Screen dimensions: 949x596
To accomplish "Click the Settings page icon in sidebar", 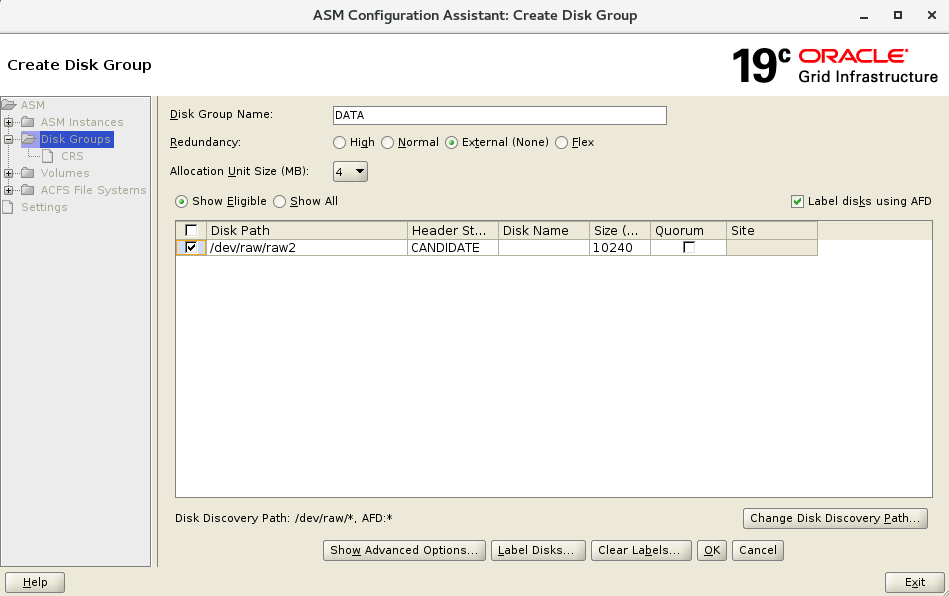I will coord(9,207).
